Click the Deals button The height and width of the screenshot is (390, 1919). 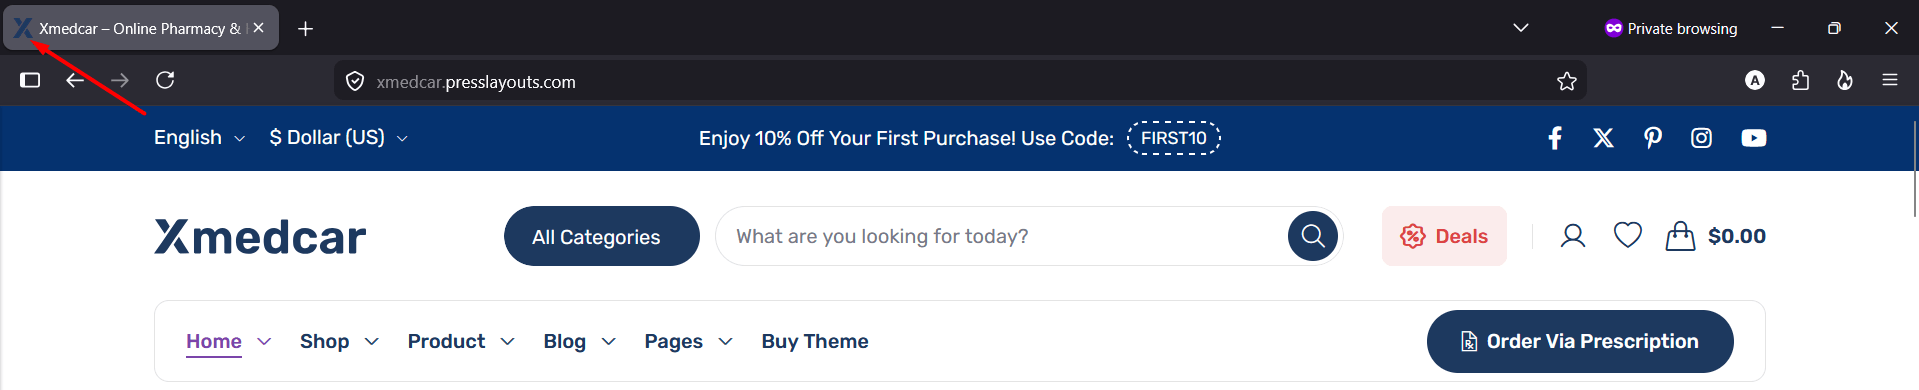(x=1444, y=236)
